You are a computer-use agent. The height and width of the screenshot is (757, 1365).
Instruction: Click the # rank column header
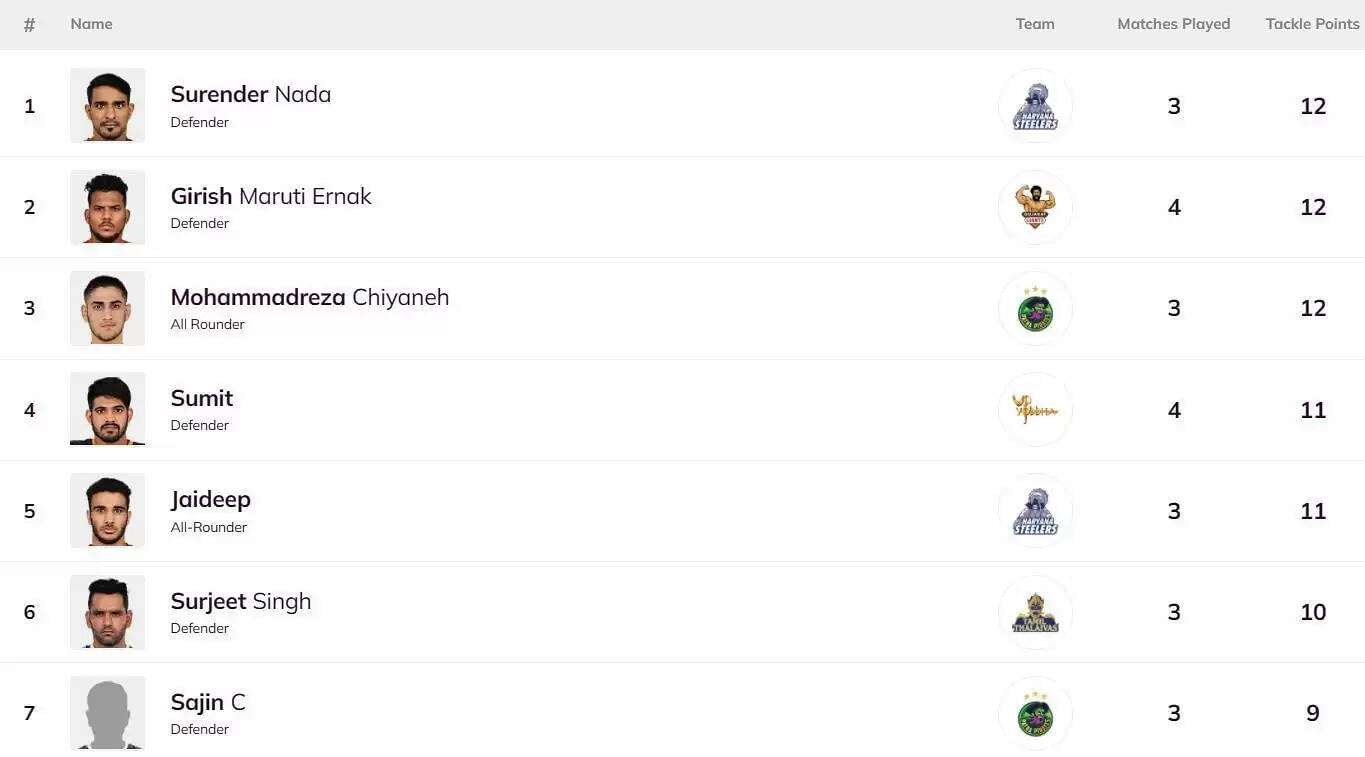click(29, 25)
